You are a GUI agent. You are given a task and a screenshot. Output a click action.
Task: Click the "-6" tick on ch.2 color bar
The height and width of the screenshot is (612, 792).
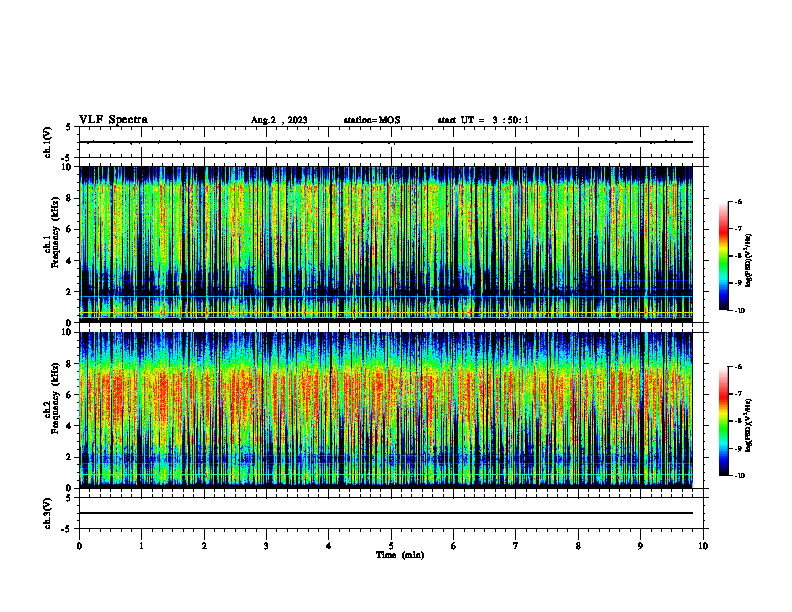739,367
